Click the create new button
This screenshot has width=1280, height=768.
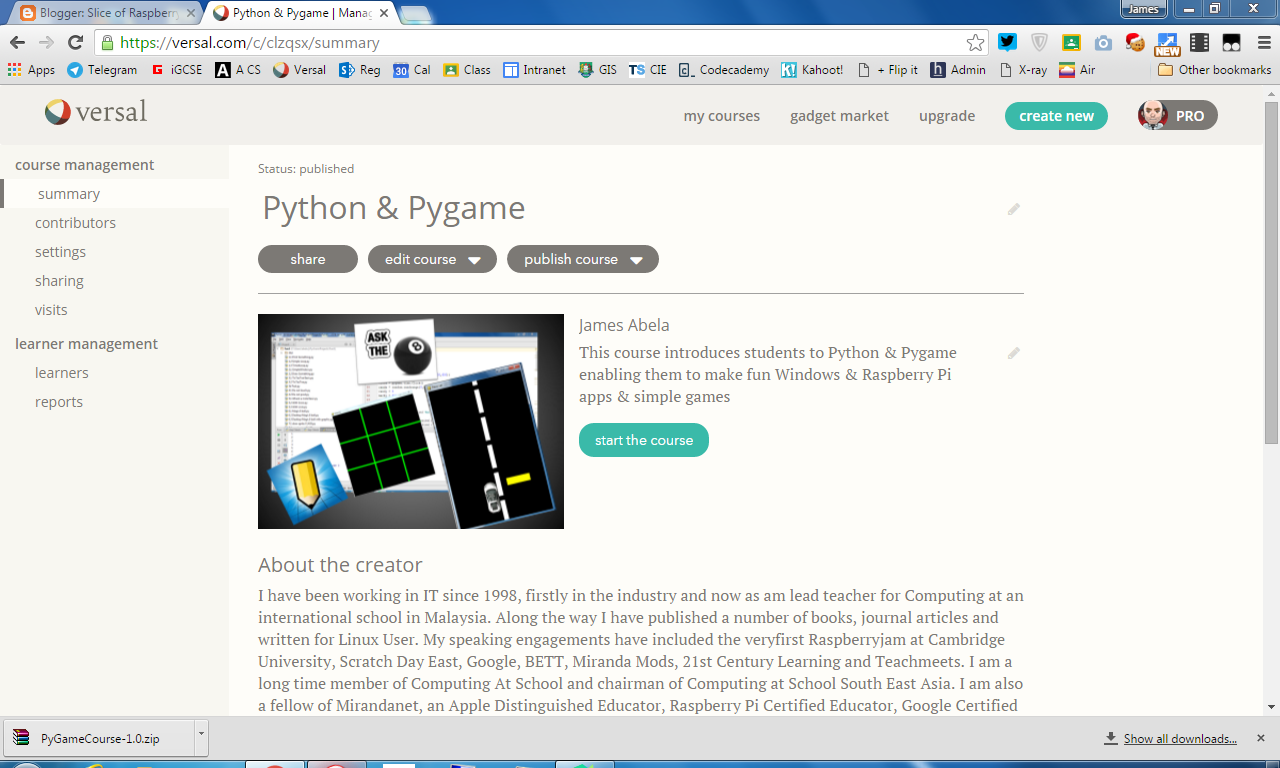click(1056, 116)
